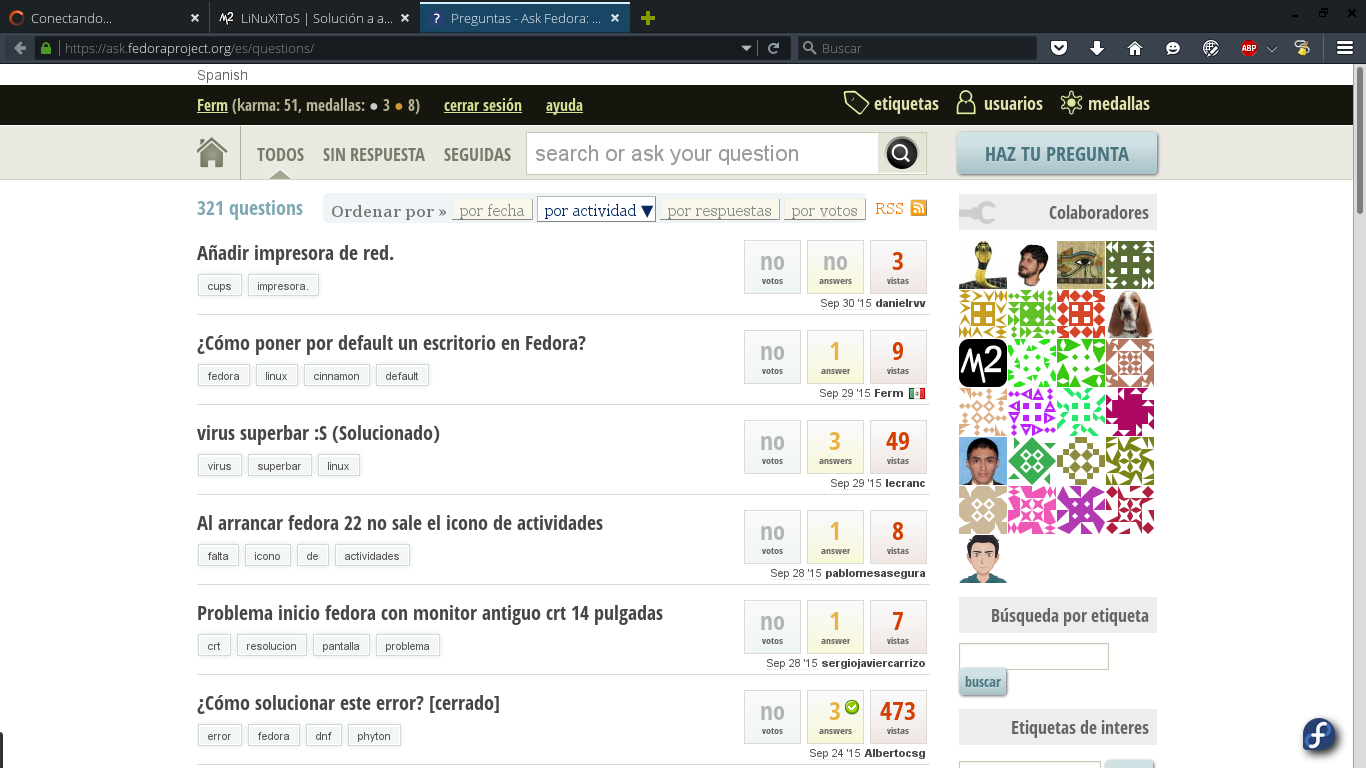Select the TODOS tab
The height and width of the screenshot is (768, 1366).
click(280, 154)
